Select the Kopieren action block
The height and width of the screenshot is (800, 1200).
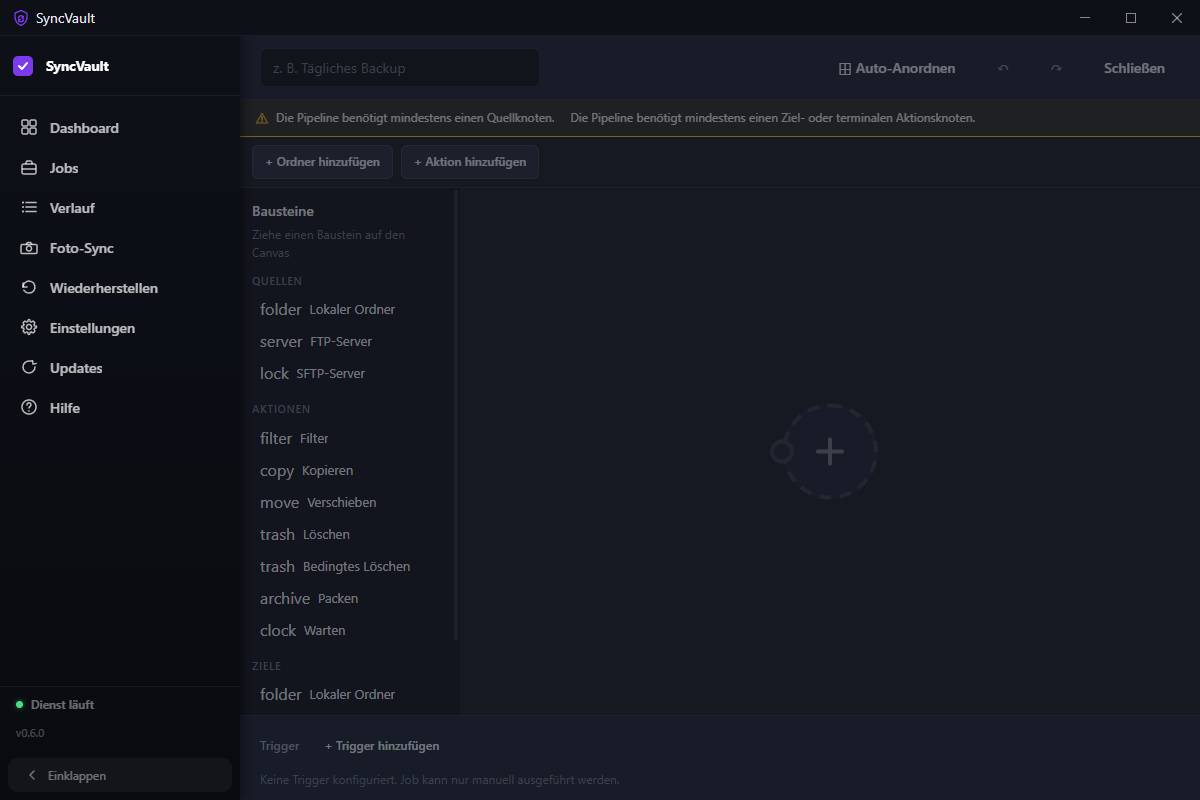pyautogui.click(x=349, y=471)
